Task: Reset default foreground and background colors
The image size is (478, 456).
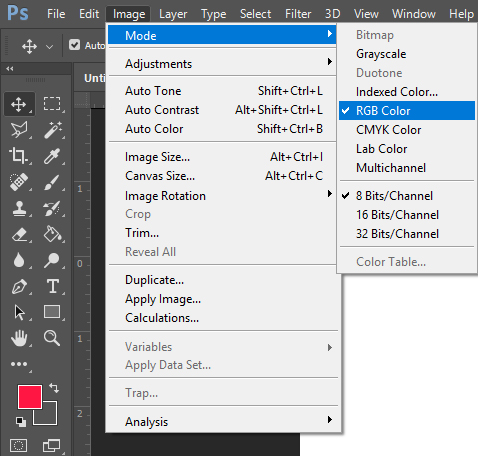Action: [x=21, y=422]
